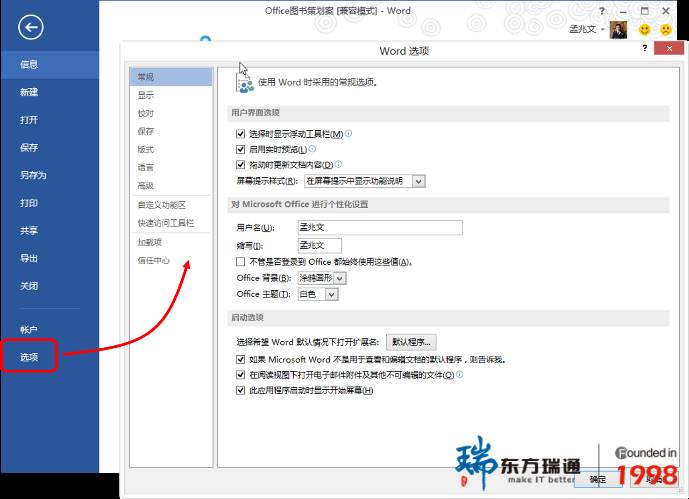Image resolution: width=689 pixels, height=499 pixels.
Task: Click the smiley face feedback icon
Action: click(x=645, y=30)
